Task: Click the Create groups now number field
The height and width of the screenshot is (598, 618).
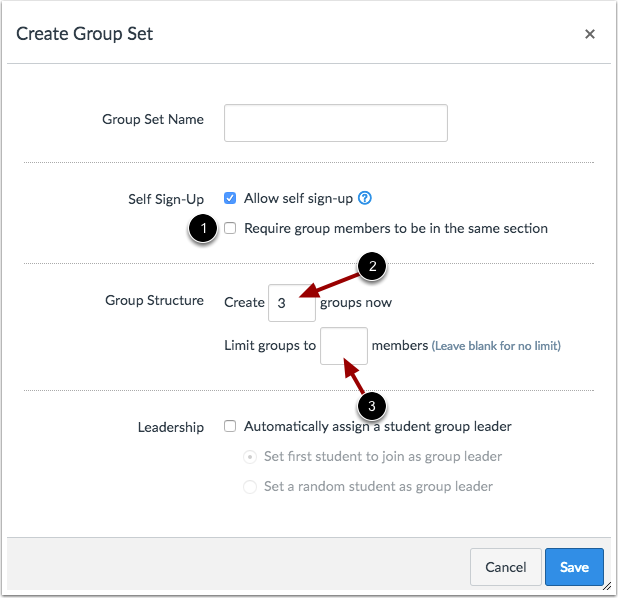Action: coord(292,303)
